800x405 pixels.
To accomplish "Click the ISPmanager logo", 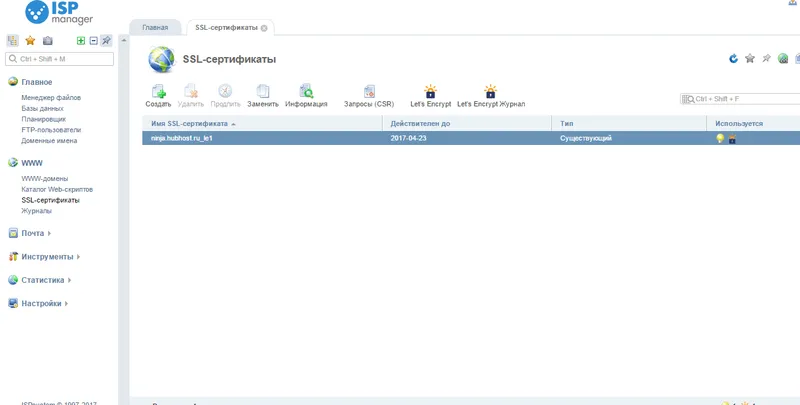I will click(x=59, y=12).
